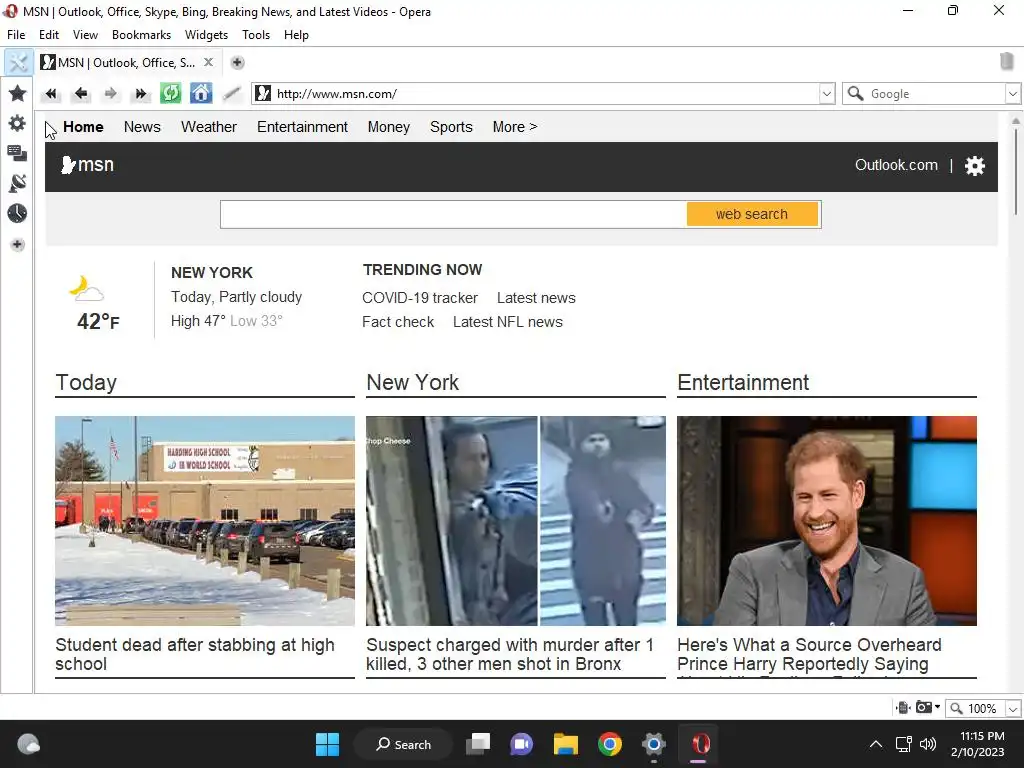This screenshot has width=1024, height=768.
Task: Open the Bookmarks menu
Action: (141, 35)
